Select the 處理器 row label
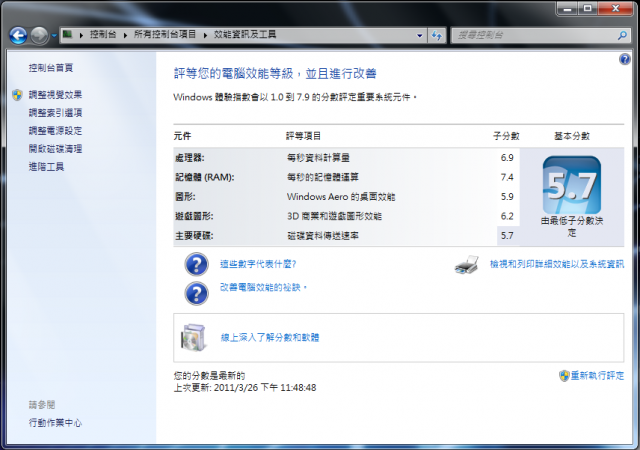This screenshot has height=450, width=640. (x=190, y=158)
